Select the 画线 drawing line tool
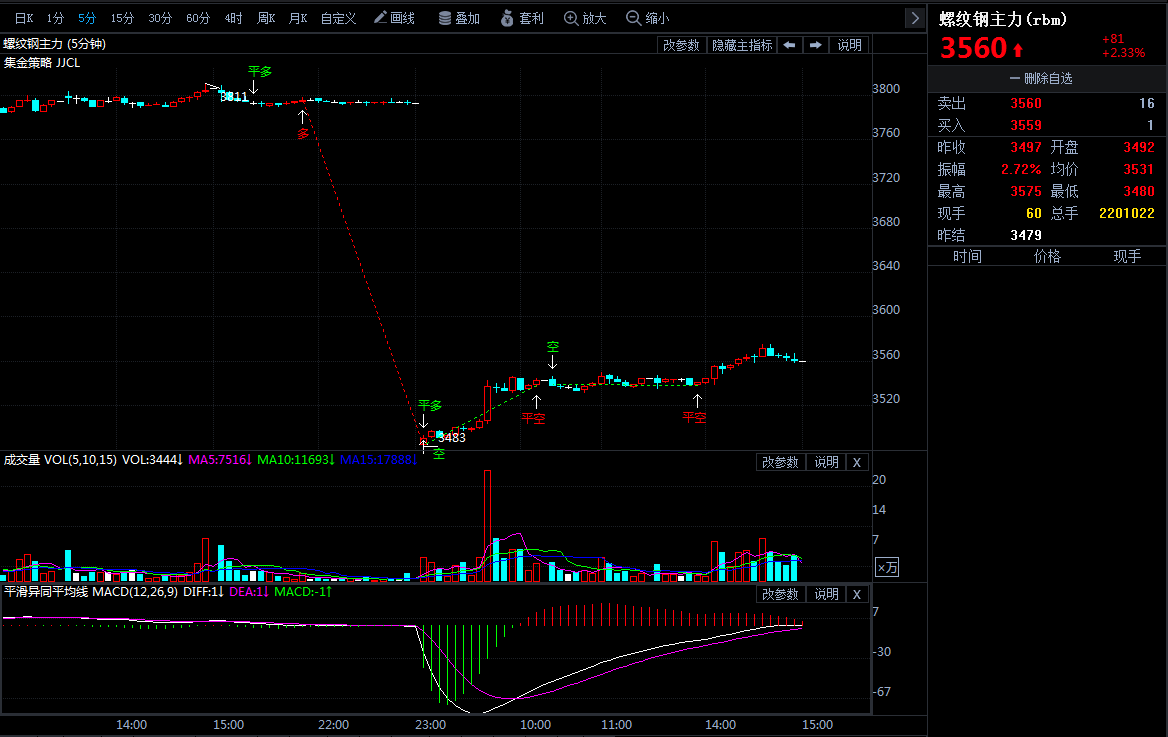The image size is (1168, 737). [394, 18]
